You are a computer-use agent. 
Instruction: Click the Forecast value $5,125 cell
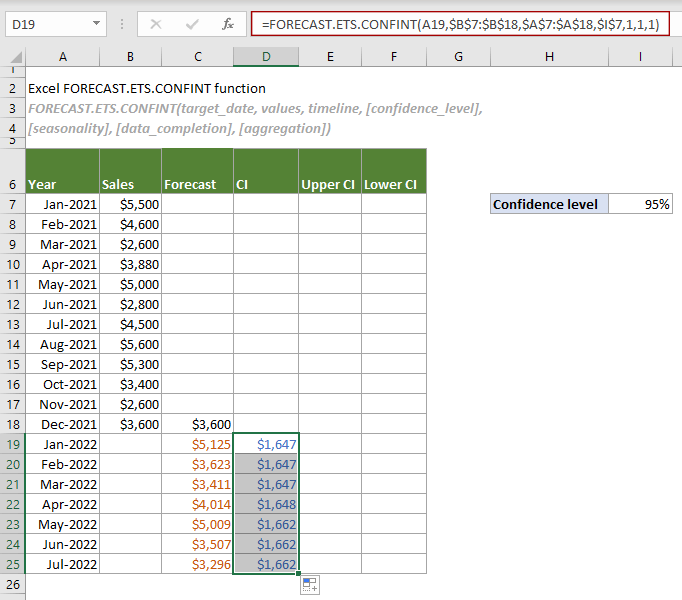tap(197, 443)
